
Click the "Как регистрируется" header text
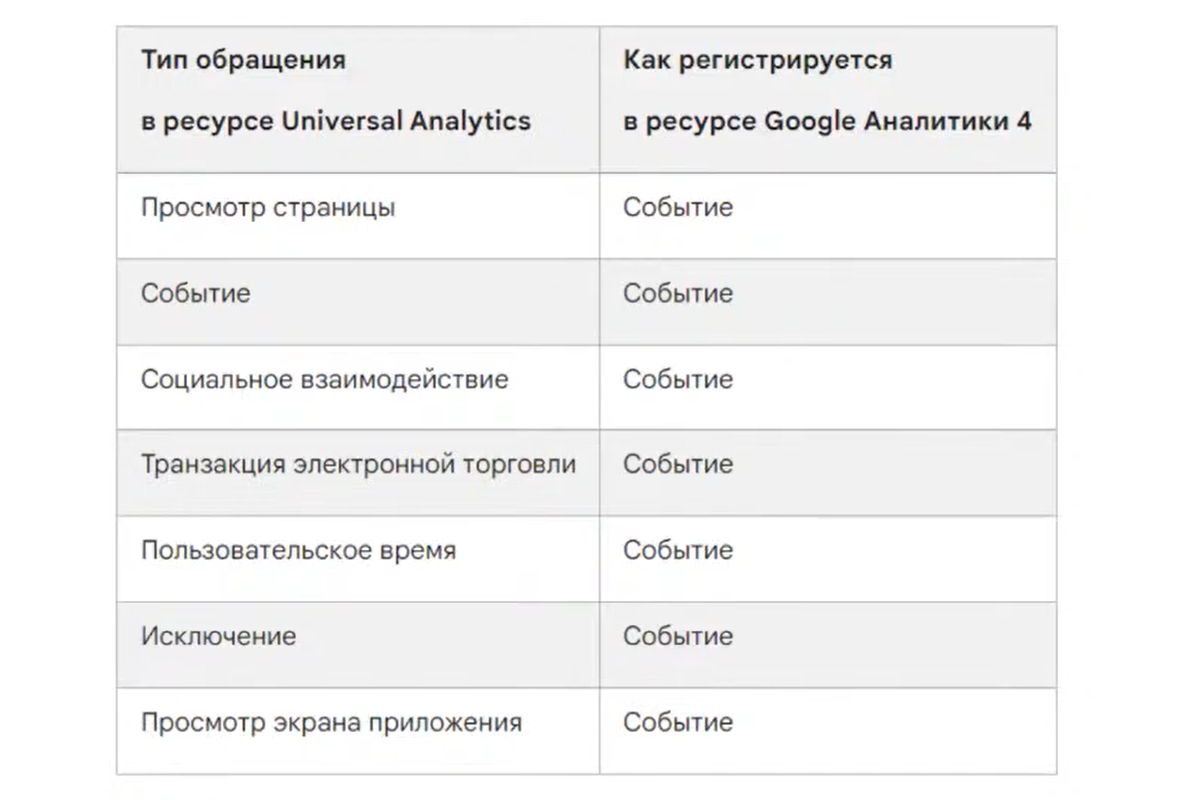(x=758, y=60)
